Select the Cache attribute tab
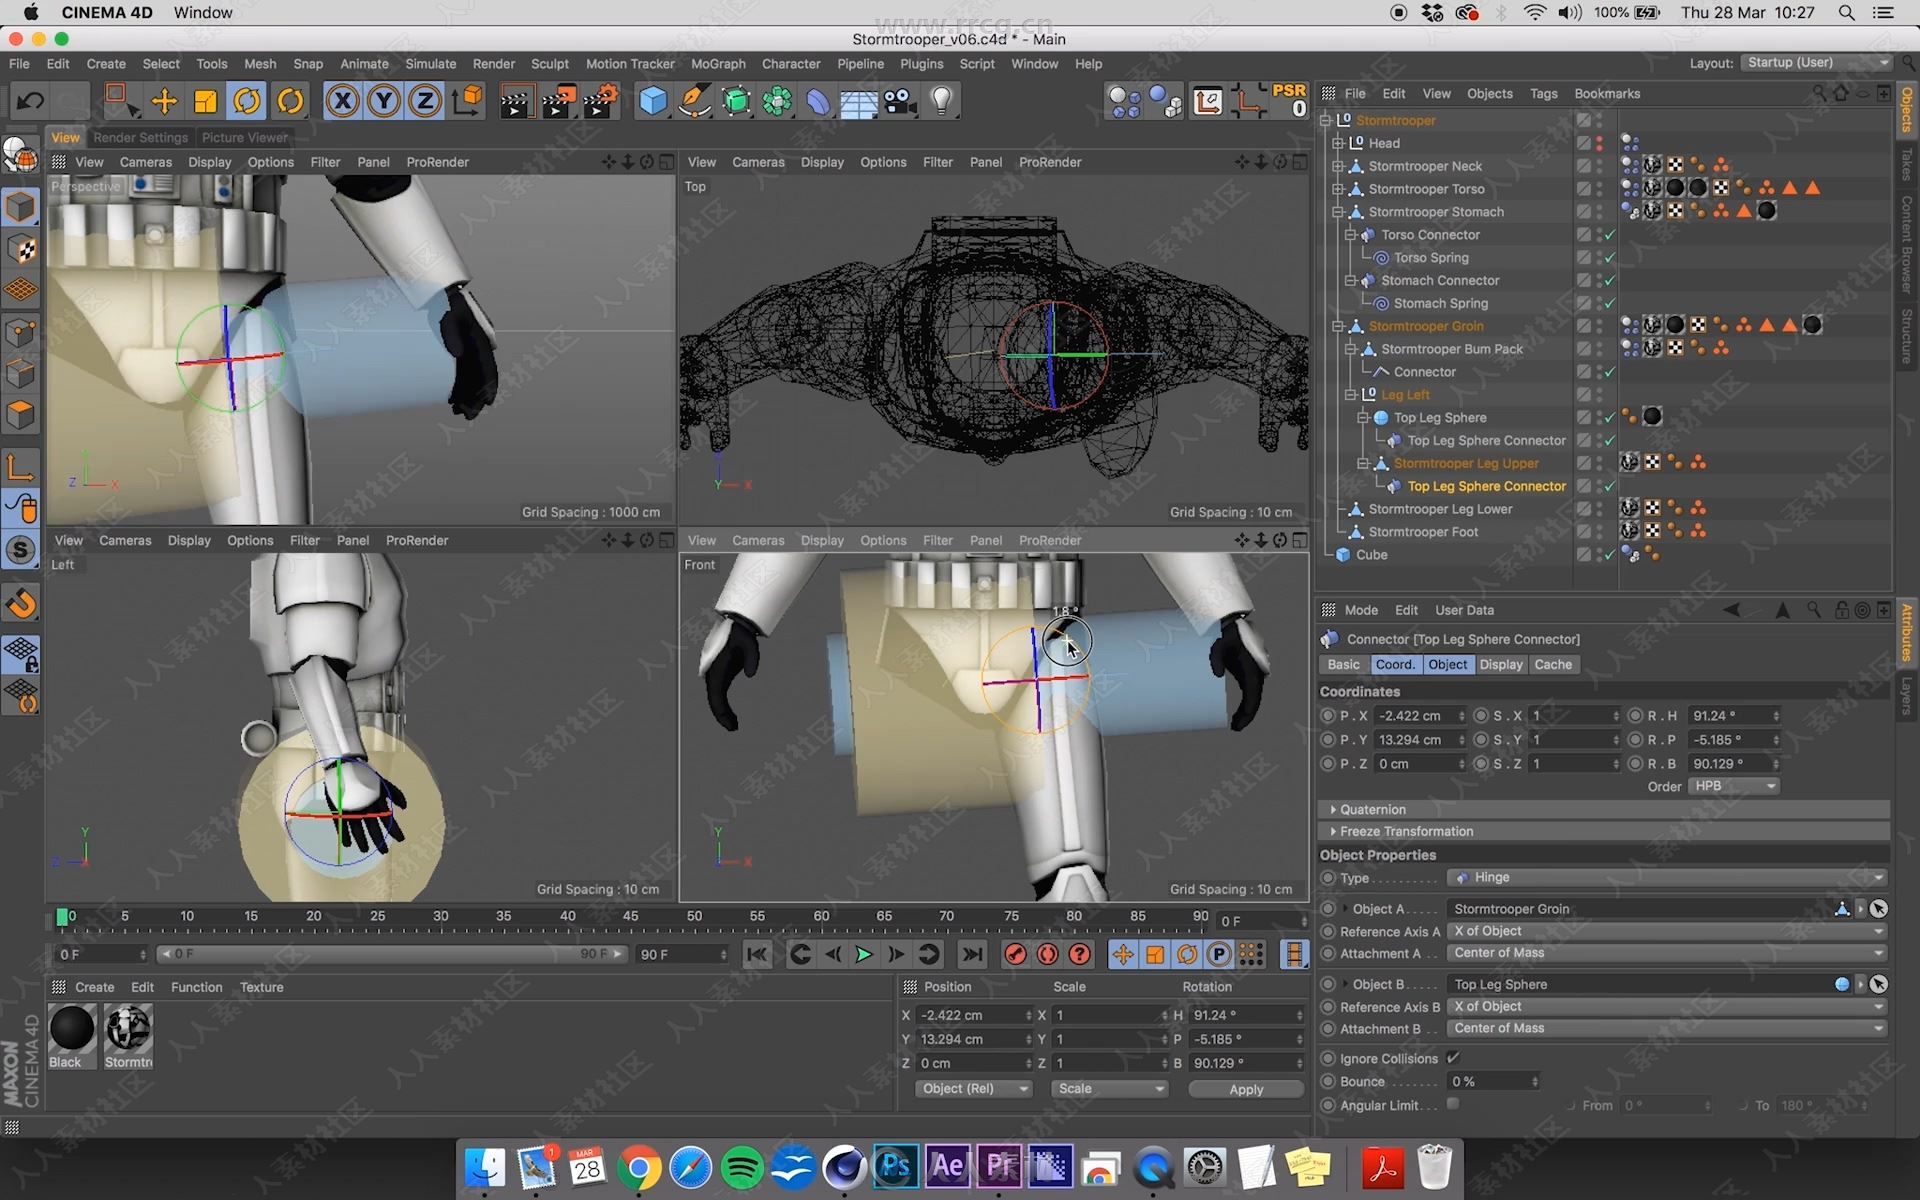The image size is (1920, 1200). point(1553,664)
